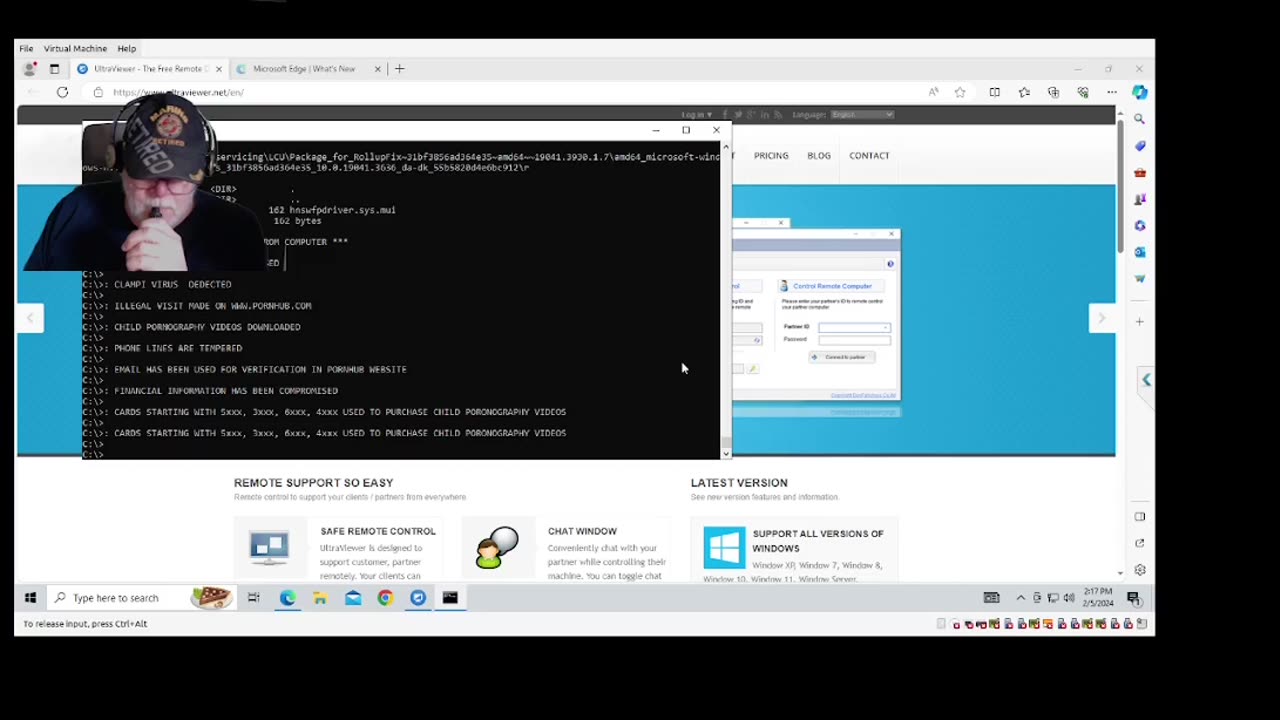Screen dimensions: 1280x720
Task: Open Google Chrome from the taskbar
Action: coord(385,598)
